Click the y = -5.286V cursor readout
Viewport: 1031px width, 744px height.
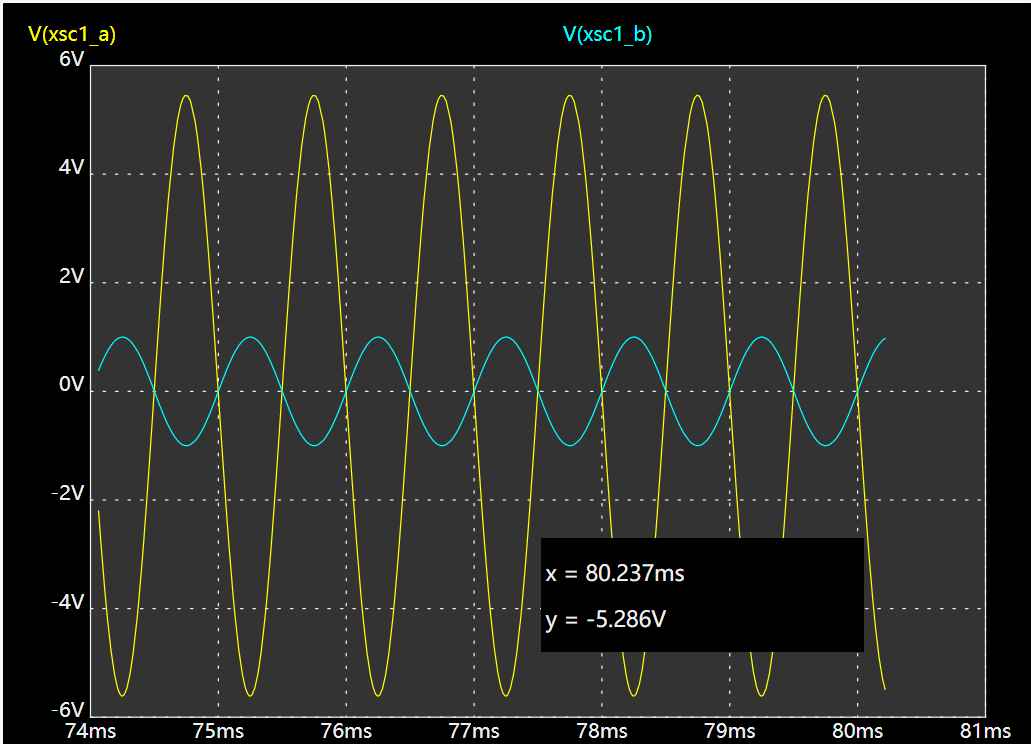tap(606, 618)
